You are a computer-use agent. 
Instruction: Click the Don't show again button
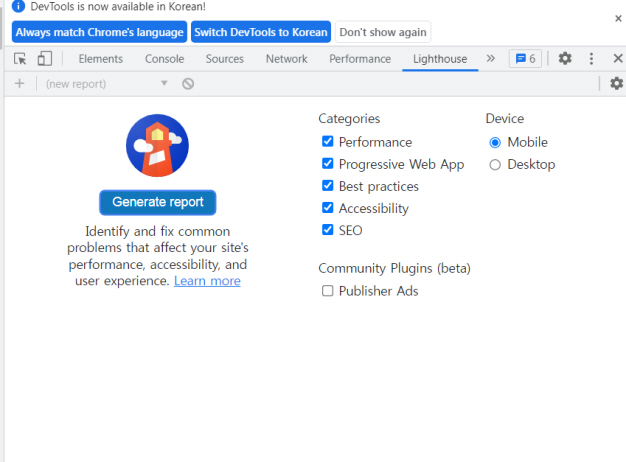coord(383,32)
